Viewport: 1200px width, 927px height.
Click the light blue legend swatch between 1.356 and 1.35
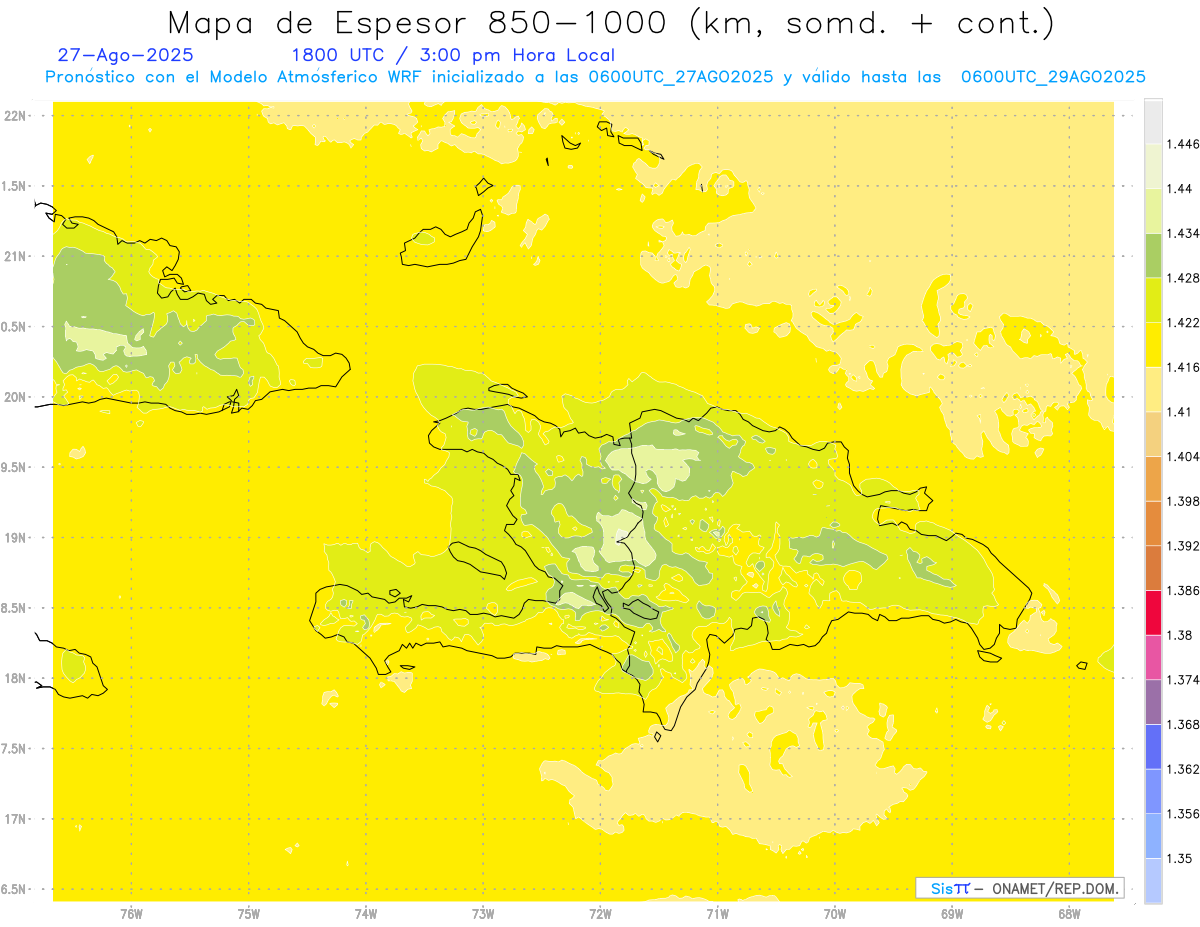[1153, 835]
